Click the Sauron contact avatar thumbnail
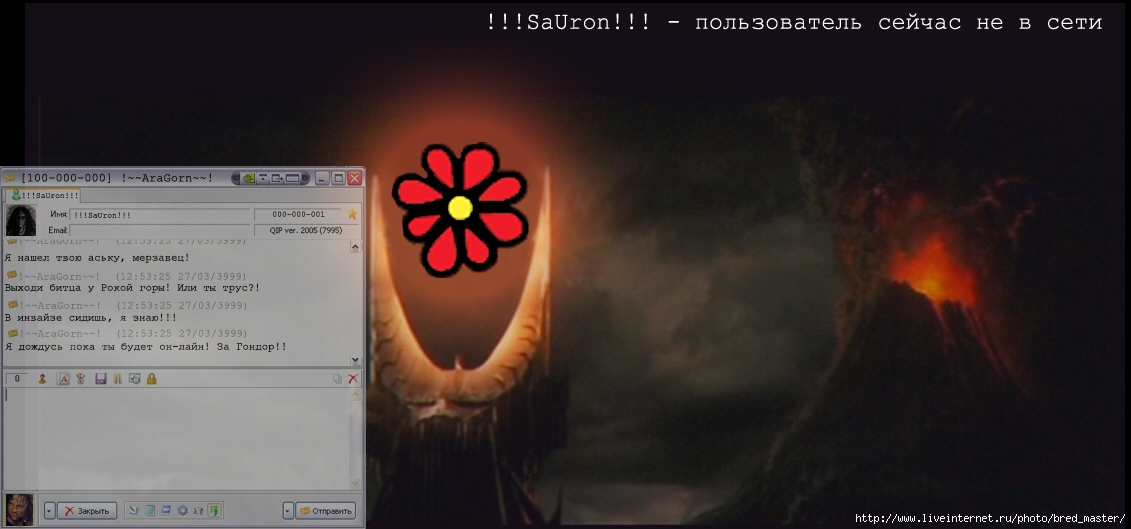This screenshot has width=1131, height=529. (21, 221)
